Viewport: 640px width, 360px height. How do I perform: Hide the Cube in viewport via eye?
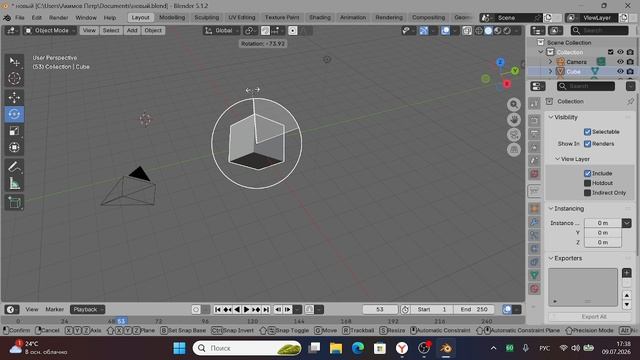pos(620,71)
